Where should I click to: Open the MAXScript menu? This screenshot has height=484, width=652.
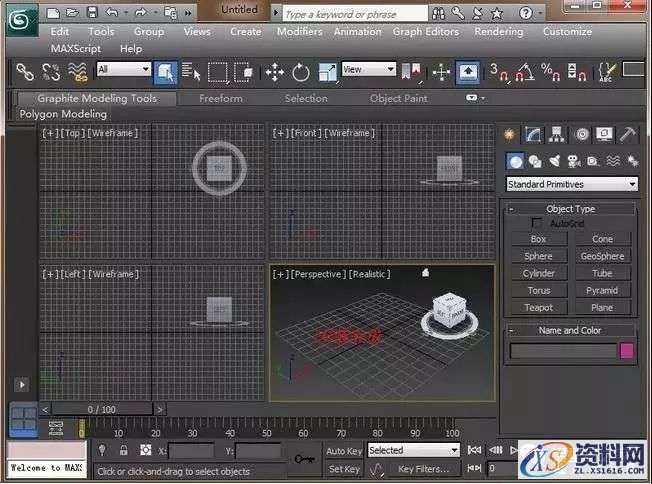(x=76, y=49)
